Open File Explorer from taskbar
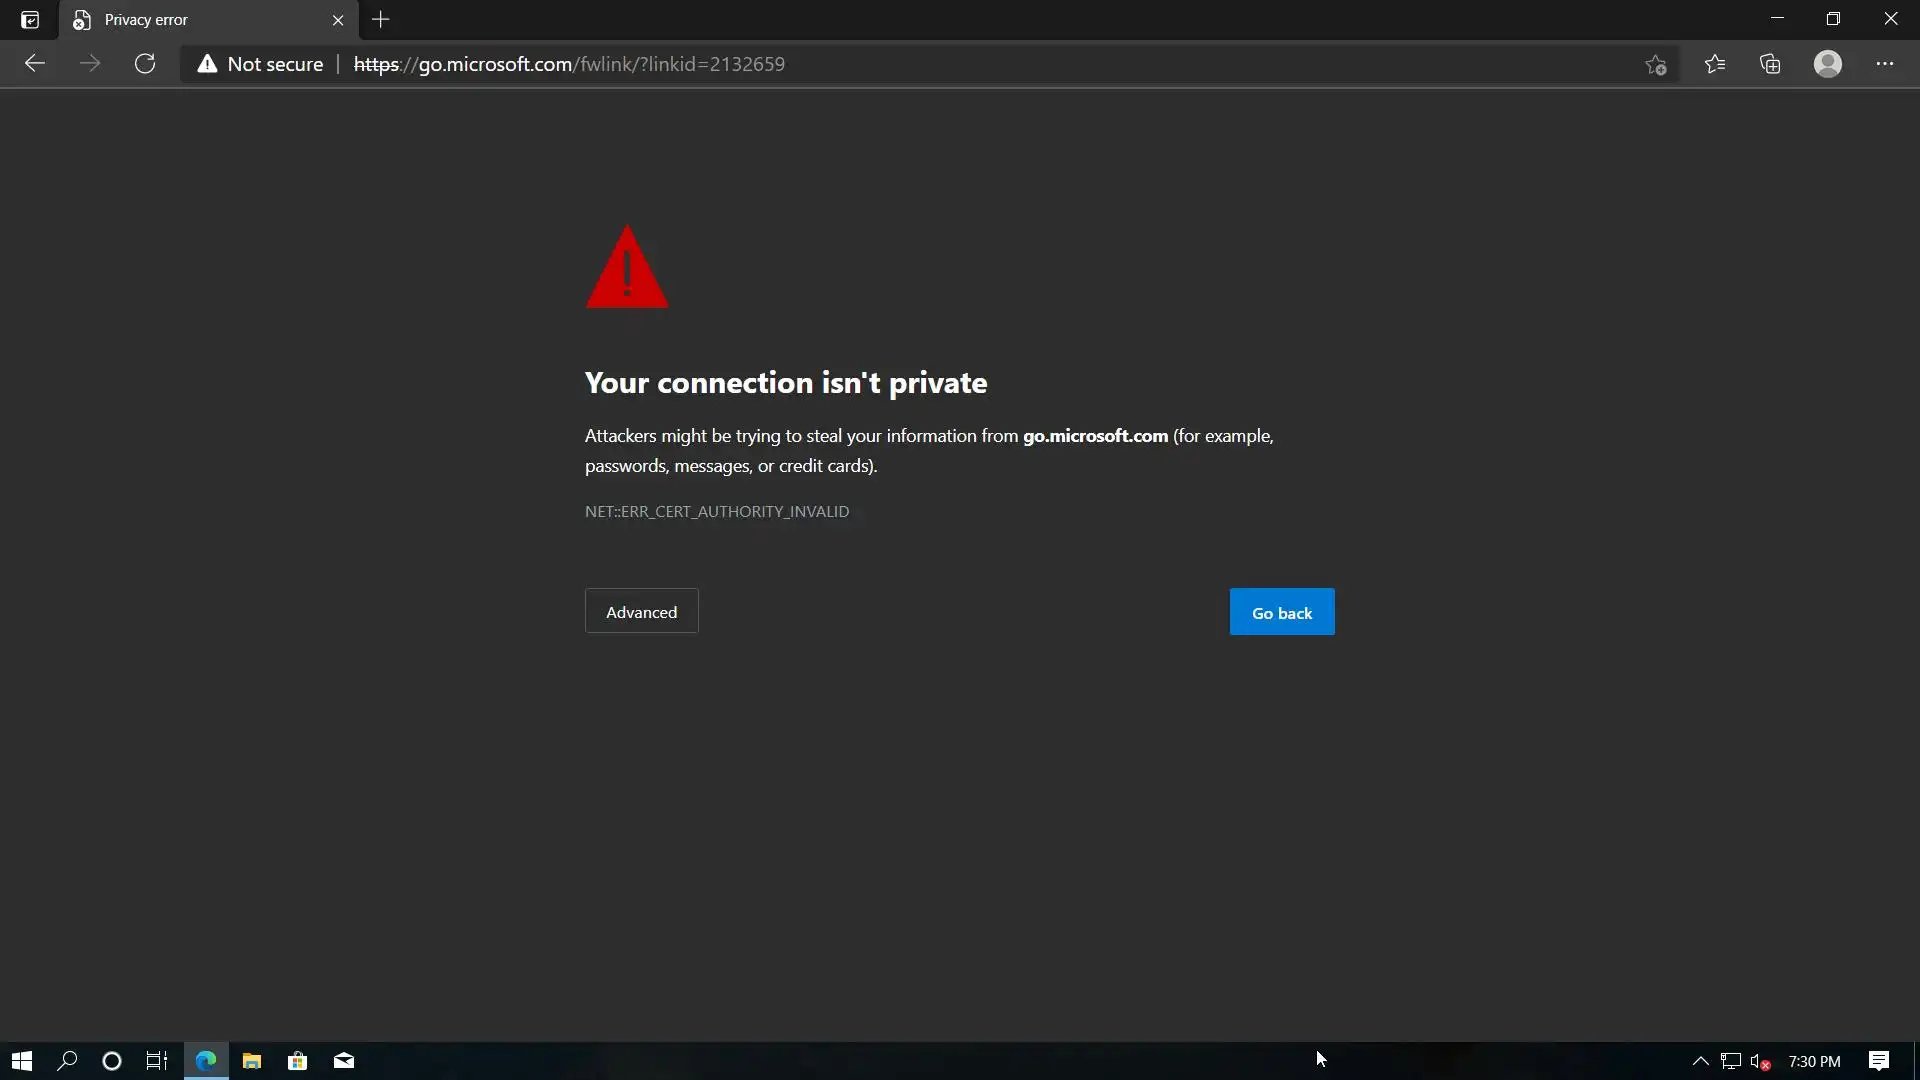1920x1080 pixels. tap(252, 1061)
